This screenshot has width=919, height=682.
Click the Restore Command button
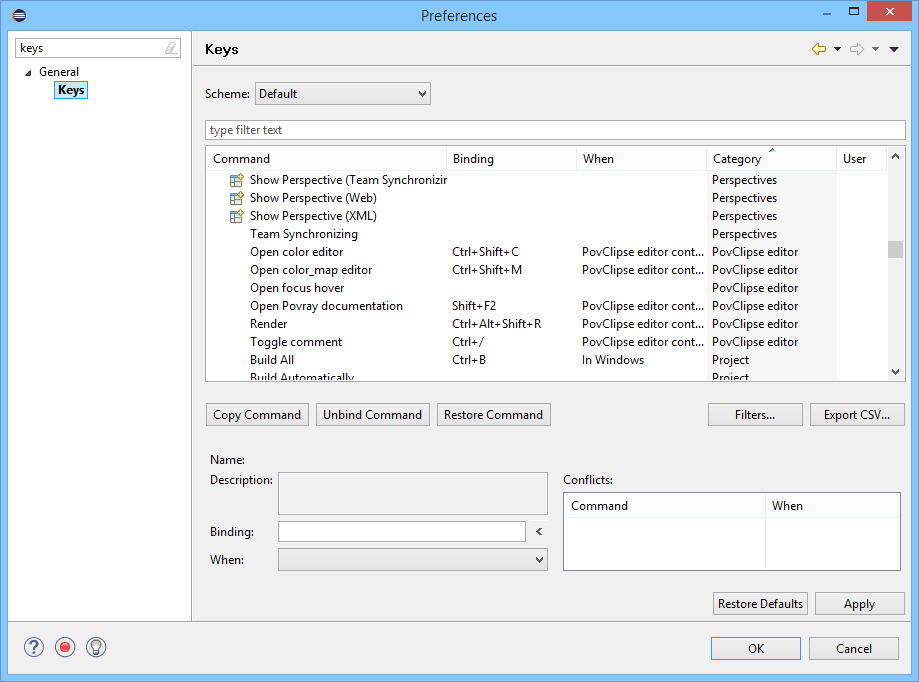click(x=493, y=415)
